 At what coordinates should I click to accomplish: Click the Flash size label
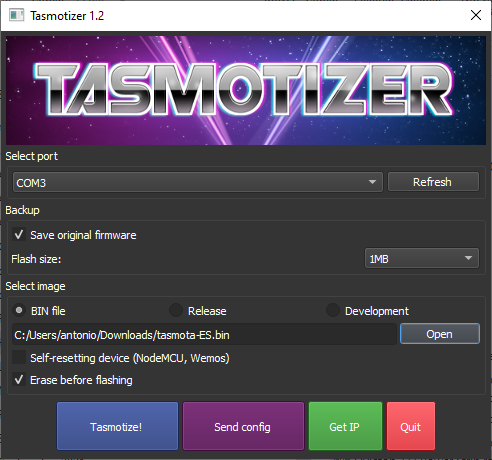36,259
